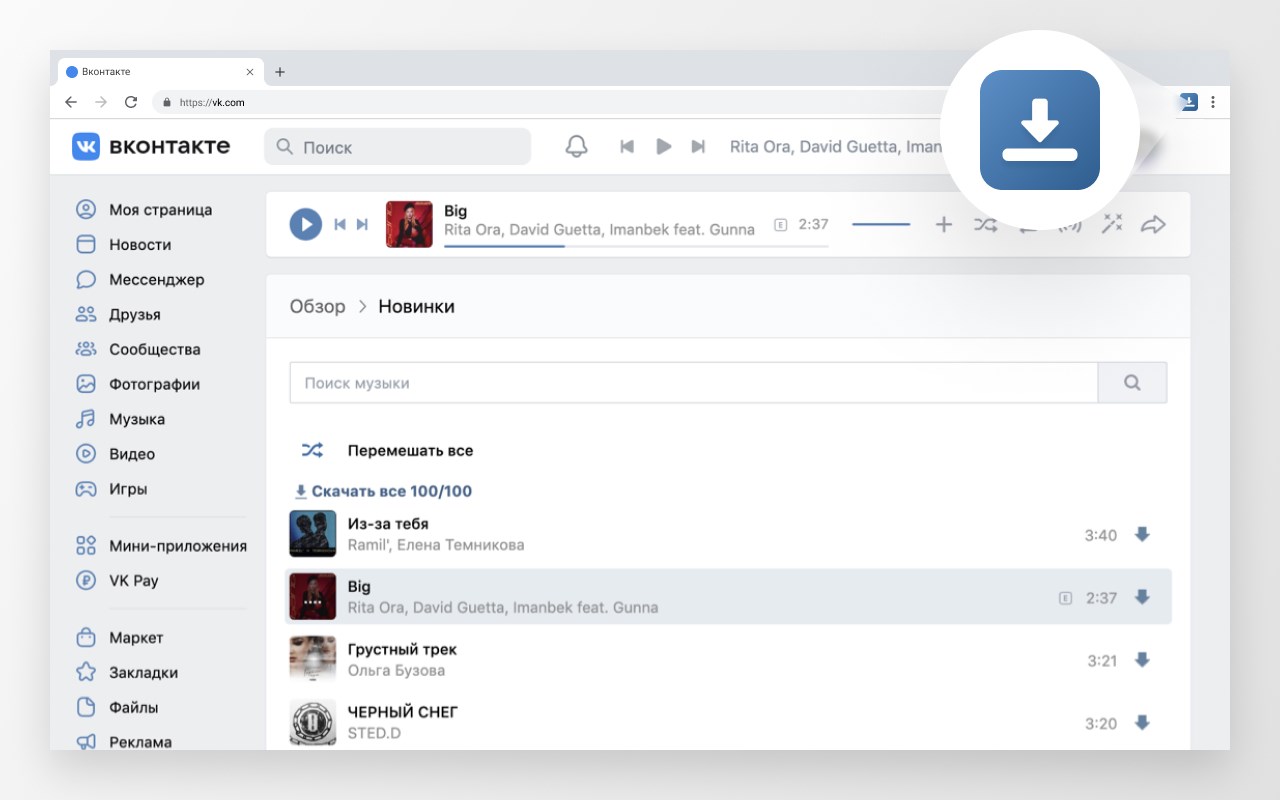Go to previous track in player panel

tap(340, 224)
